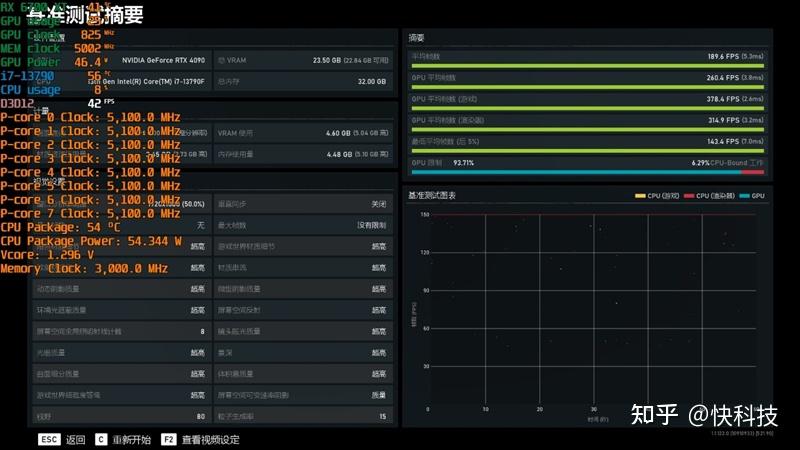The image size is (800, 450).
Task: Click the cyan GPU legend swatch
Action: click(744, 196)
